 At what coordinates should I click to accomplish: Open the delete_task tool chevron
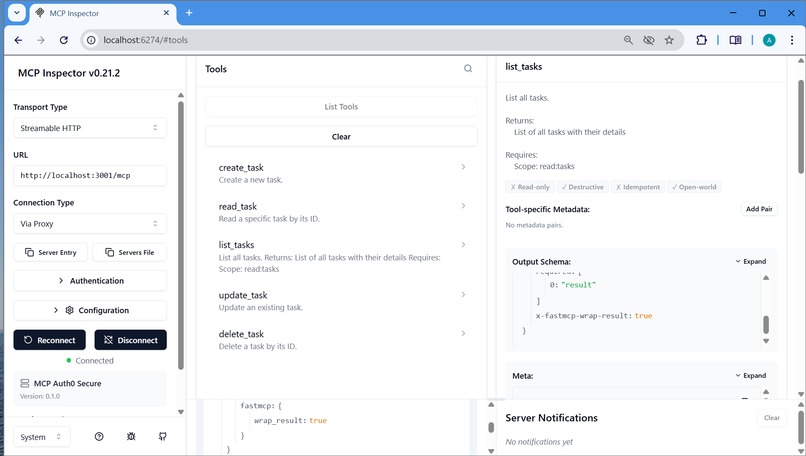(x=463, y=334)
